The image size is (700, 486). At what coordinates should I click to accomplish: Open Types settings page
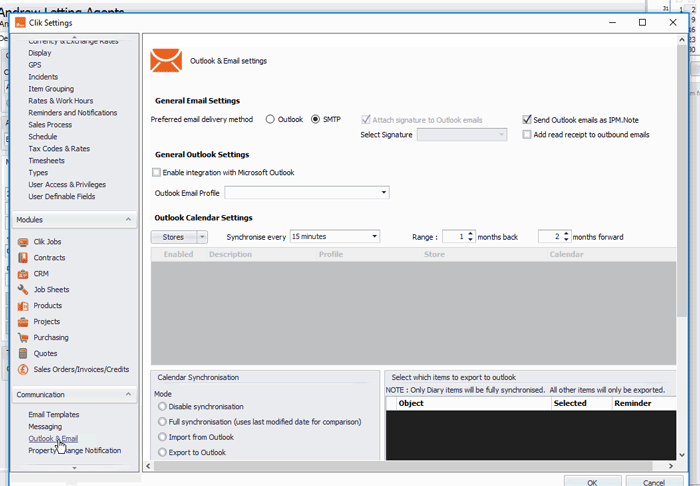[38, 173]
